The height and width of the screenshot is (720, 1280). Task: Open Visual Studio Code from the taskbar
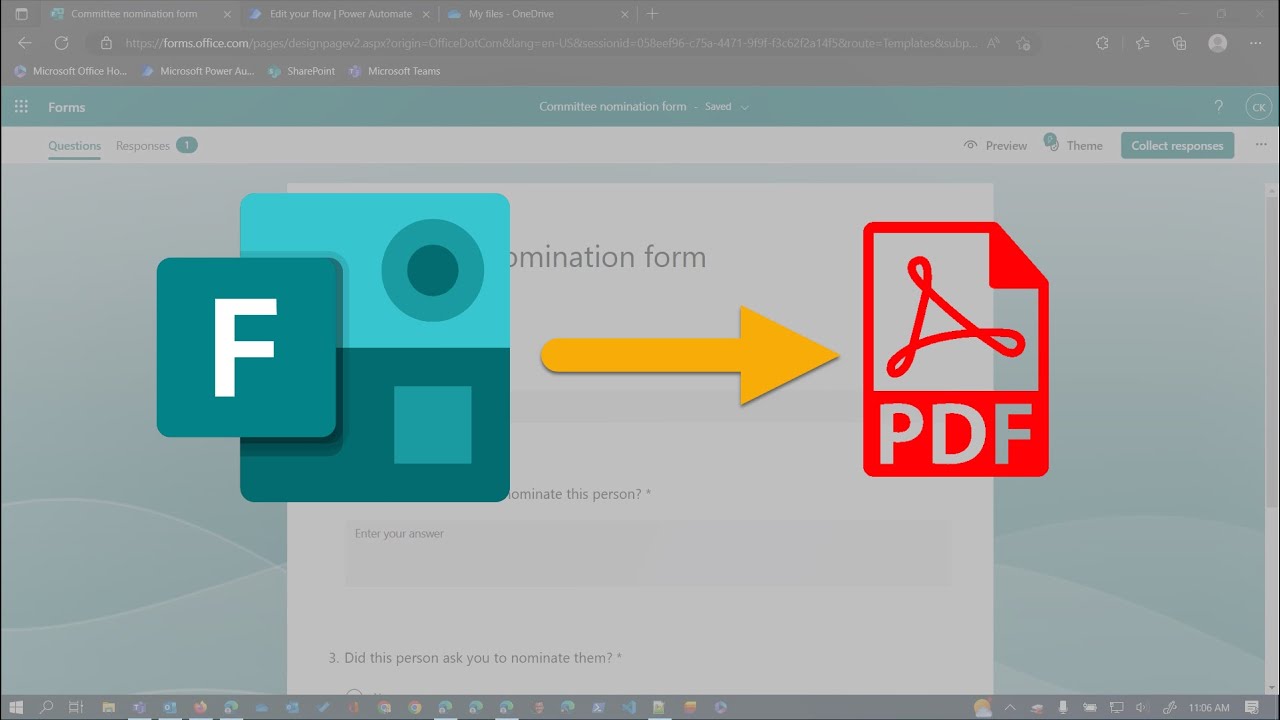tap(628, 707)
